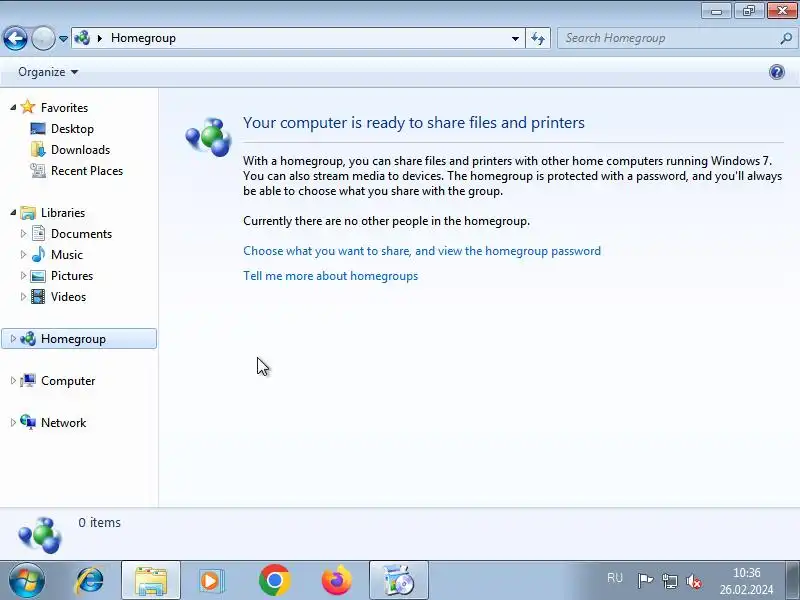800x600 pixels.
Task: Go back with the Back arrow button
Action: (15, 38)
